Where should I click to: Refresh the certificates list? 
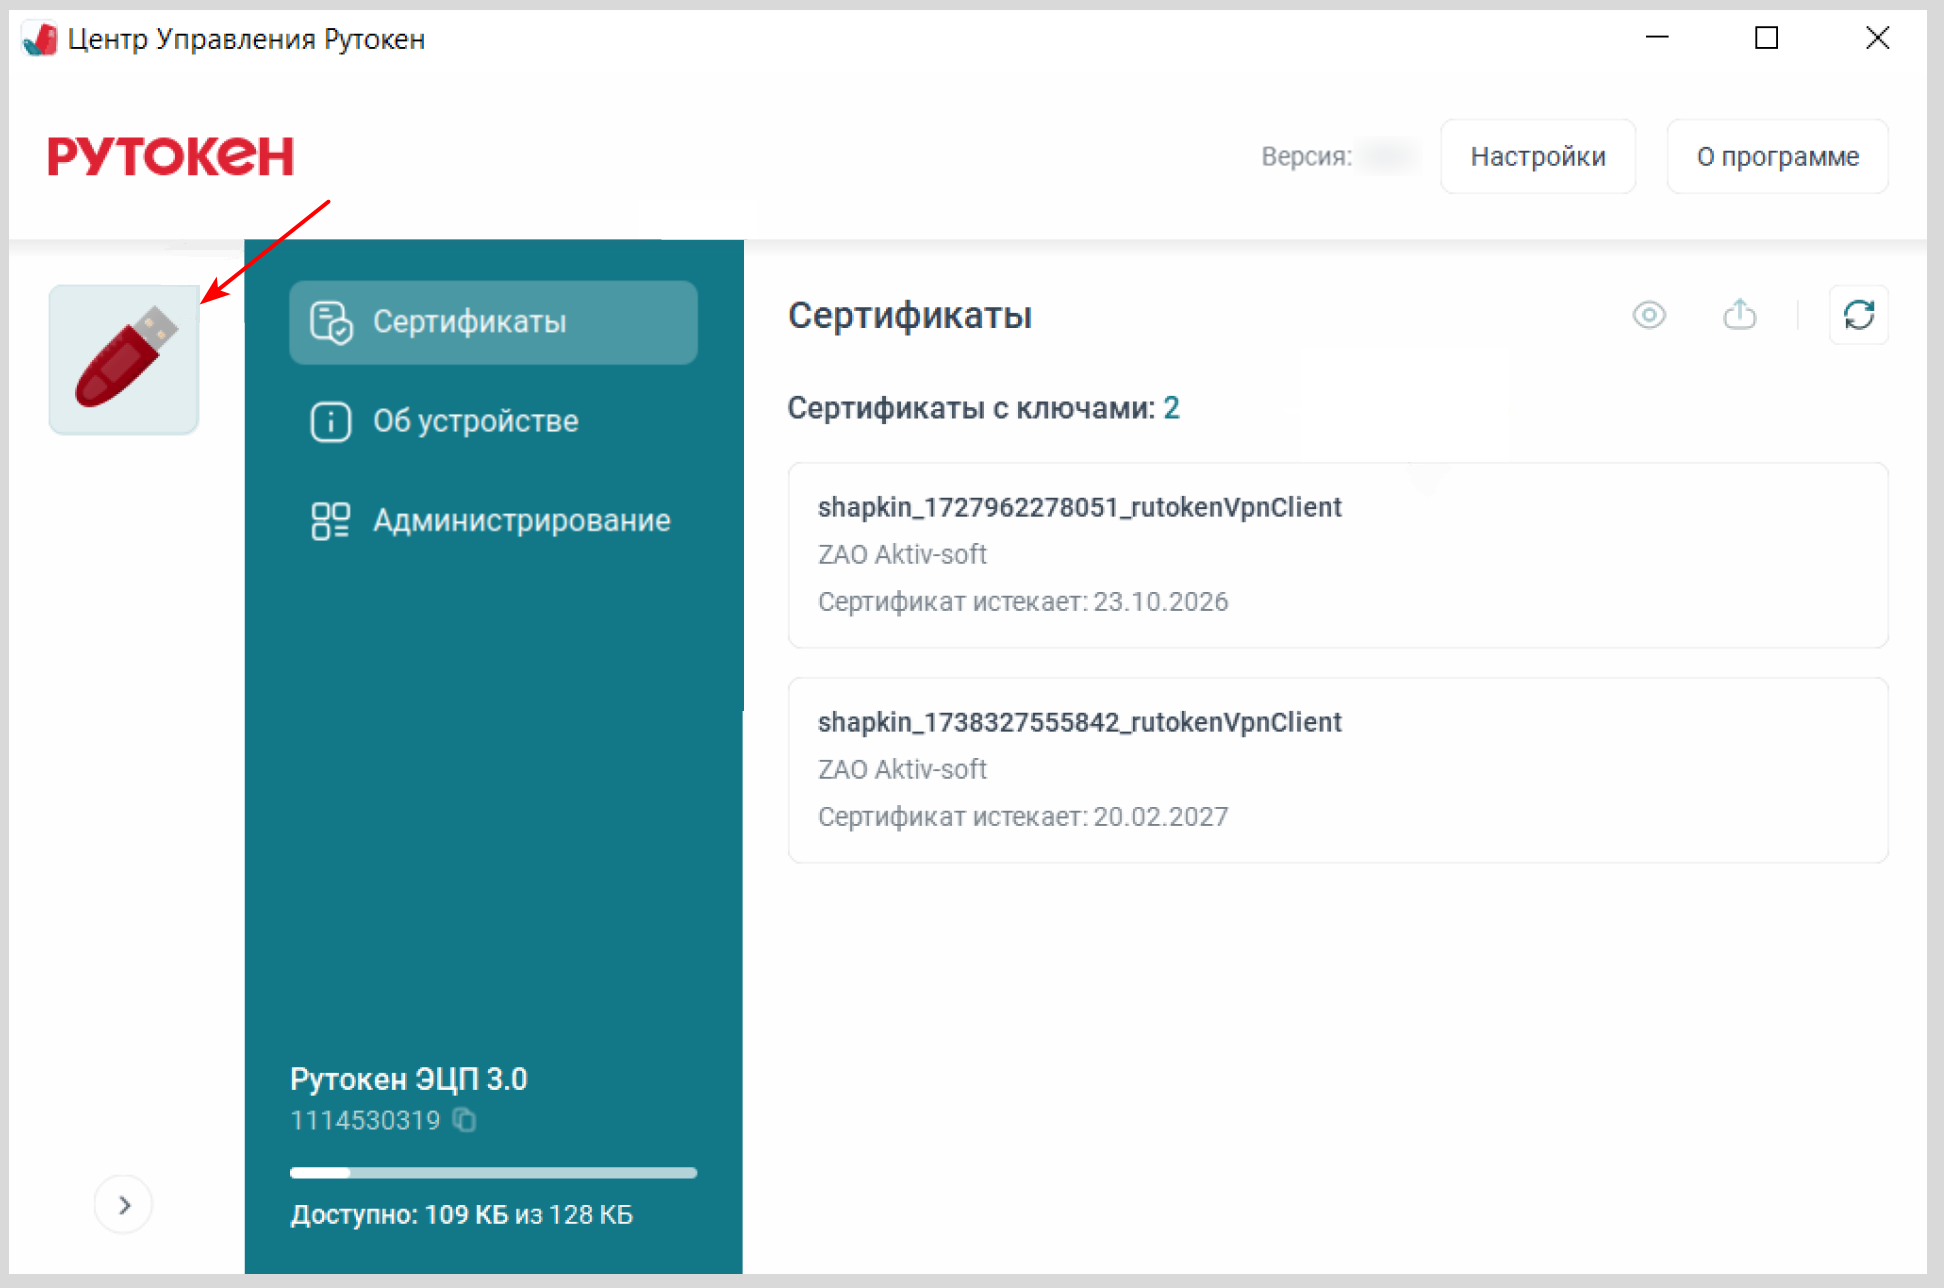[1858, 315]
